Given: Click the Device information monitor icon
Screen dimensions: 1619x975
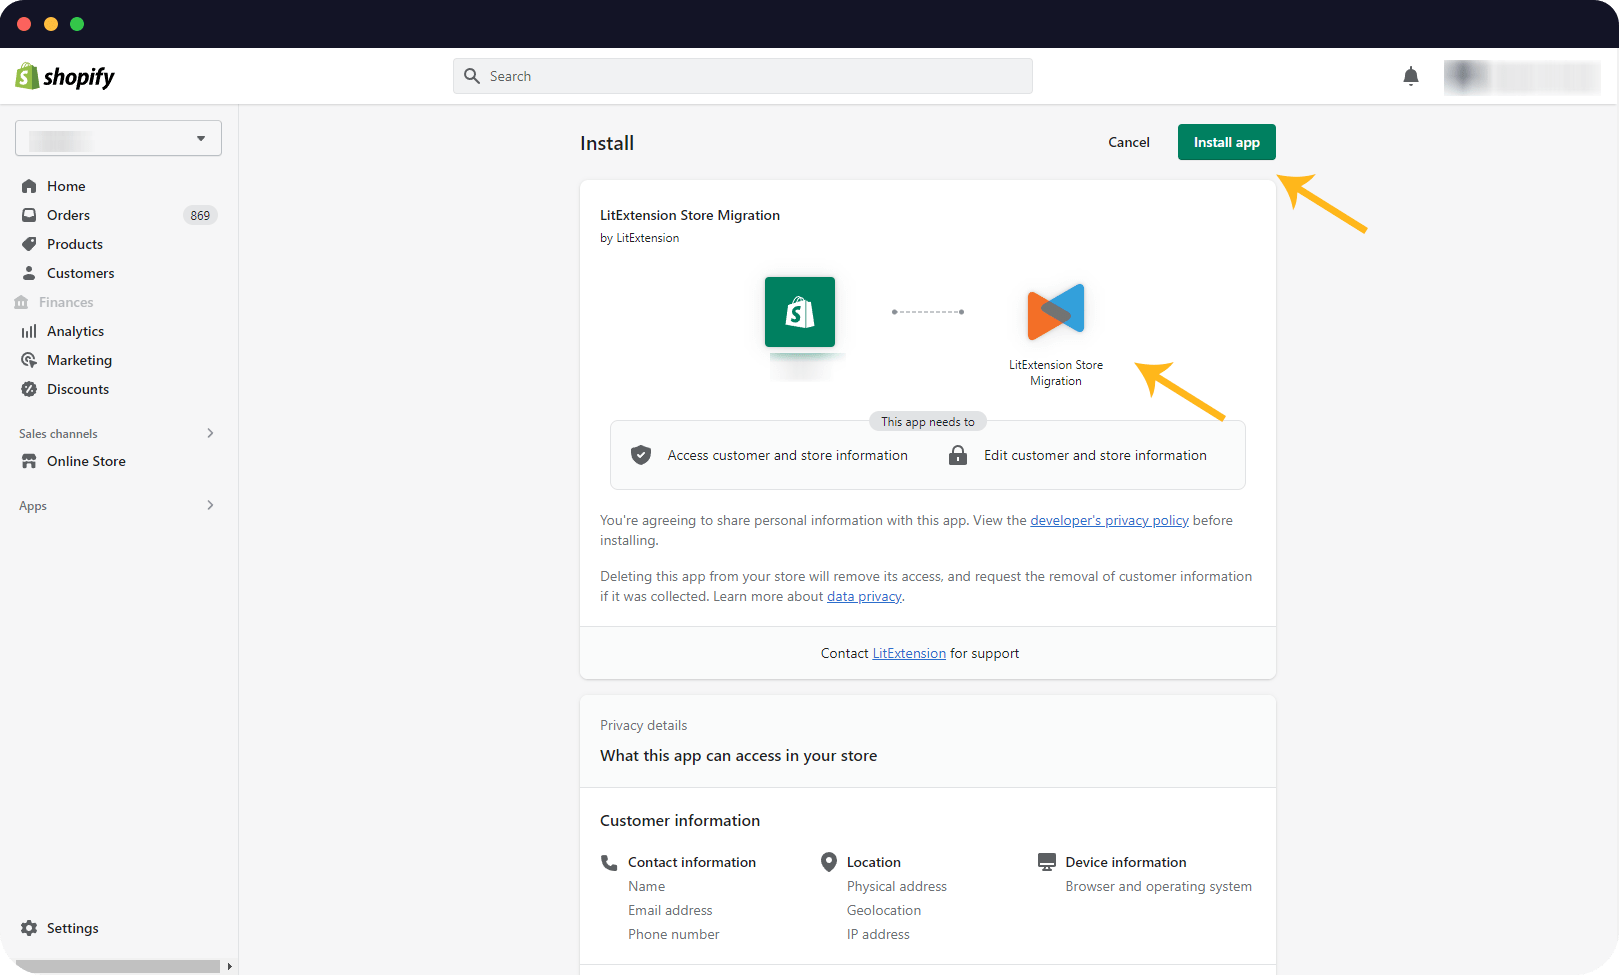Looking at the screenshot, I should (1047, 862).
